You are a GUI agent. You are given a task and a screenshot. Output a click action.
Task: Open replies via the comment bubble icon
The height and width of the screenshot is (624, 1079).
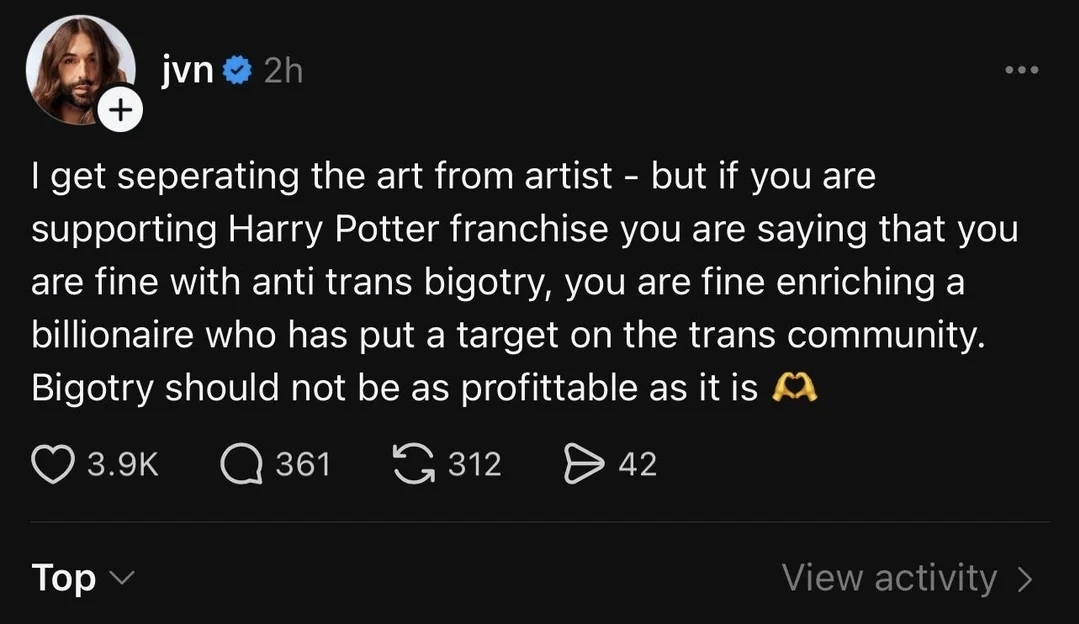pyautogui.click(x=241, y=464)
